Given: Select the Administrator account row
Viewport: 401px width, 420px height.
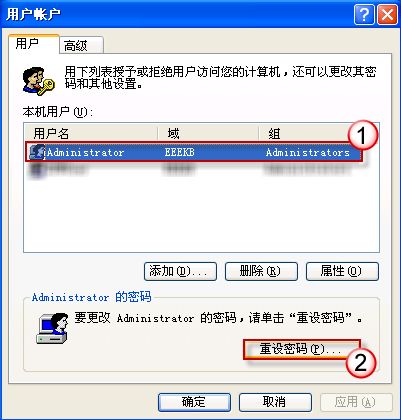Looking at the screenshot, I should [193, 153].
